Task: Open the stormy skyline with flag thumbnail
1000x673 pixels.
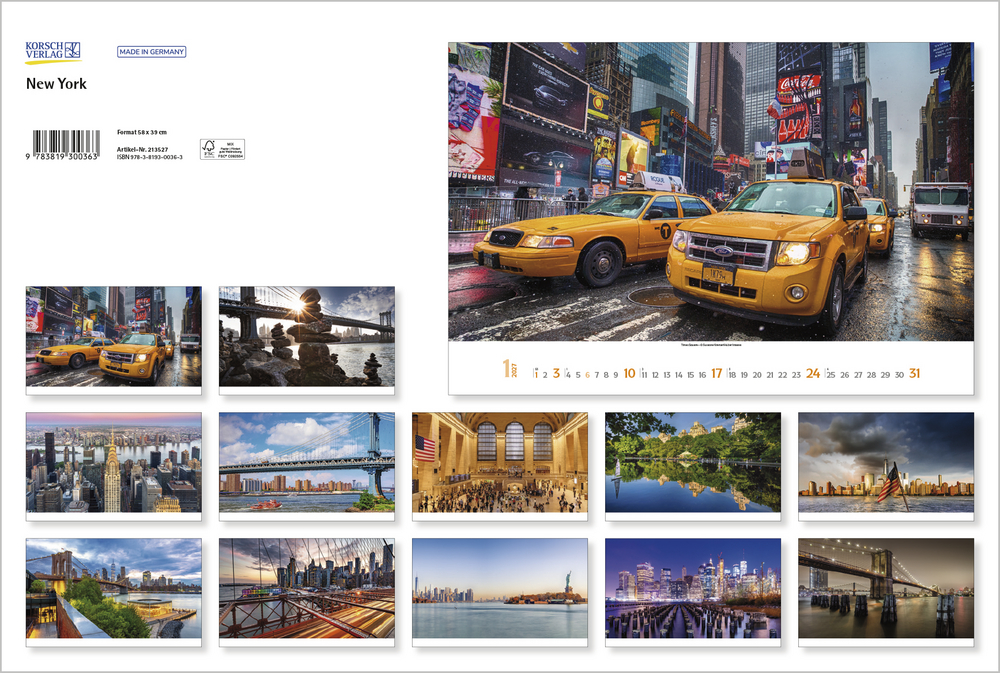Action: pyautogui.click(x=885, y=462)
